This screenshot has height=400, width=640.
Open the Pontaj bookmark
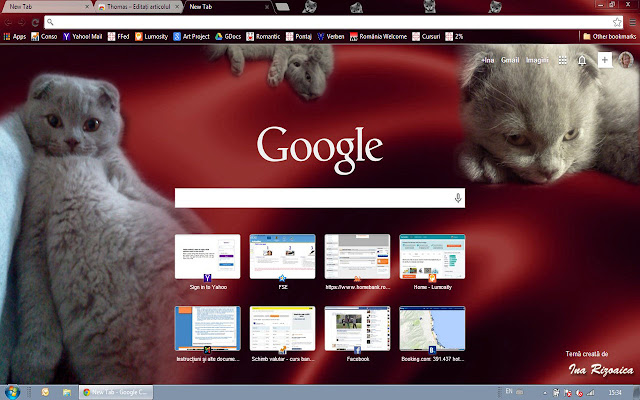pyautogui.click(x=299, y=37)
